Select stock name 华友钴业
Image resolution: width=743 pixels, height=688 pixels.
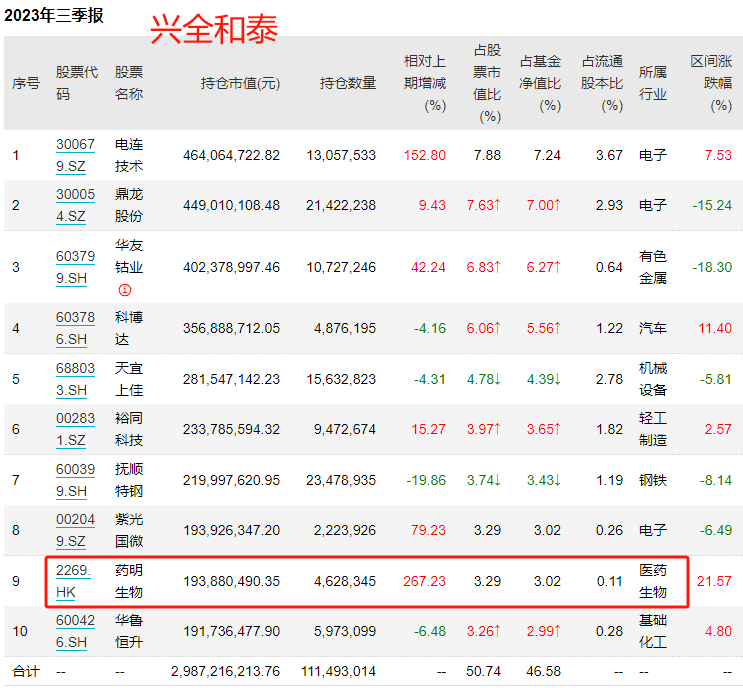click(128, 256)
